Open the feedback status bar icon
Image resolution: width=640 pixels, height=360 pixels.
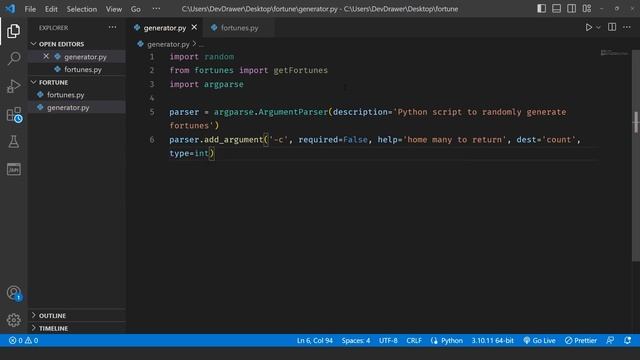pyautogui.click(x=610, y=340)
